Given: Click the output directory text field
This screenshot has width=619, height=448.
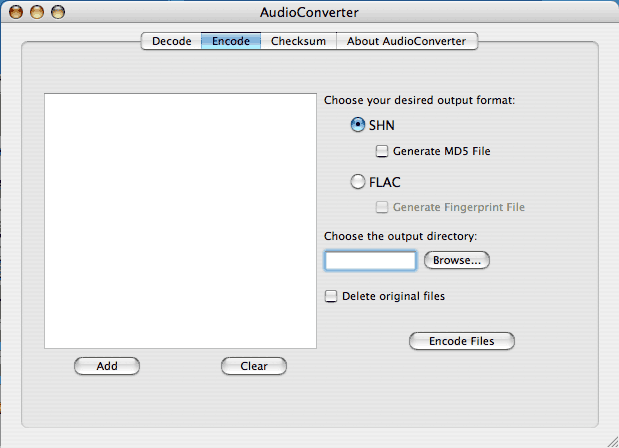Looking at the screenshot, I should 370,261.
